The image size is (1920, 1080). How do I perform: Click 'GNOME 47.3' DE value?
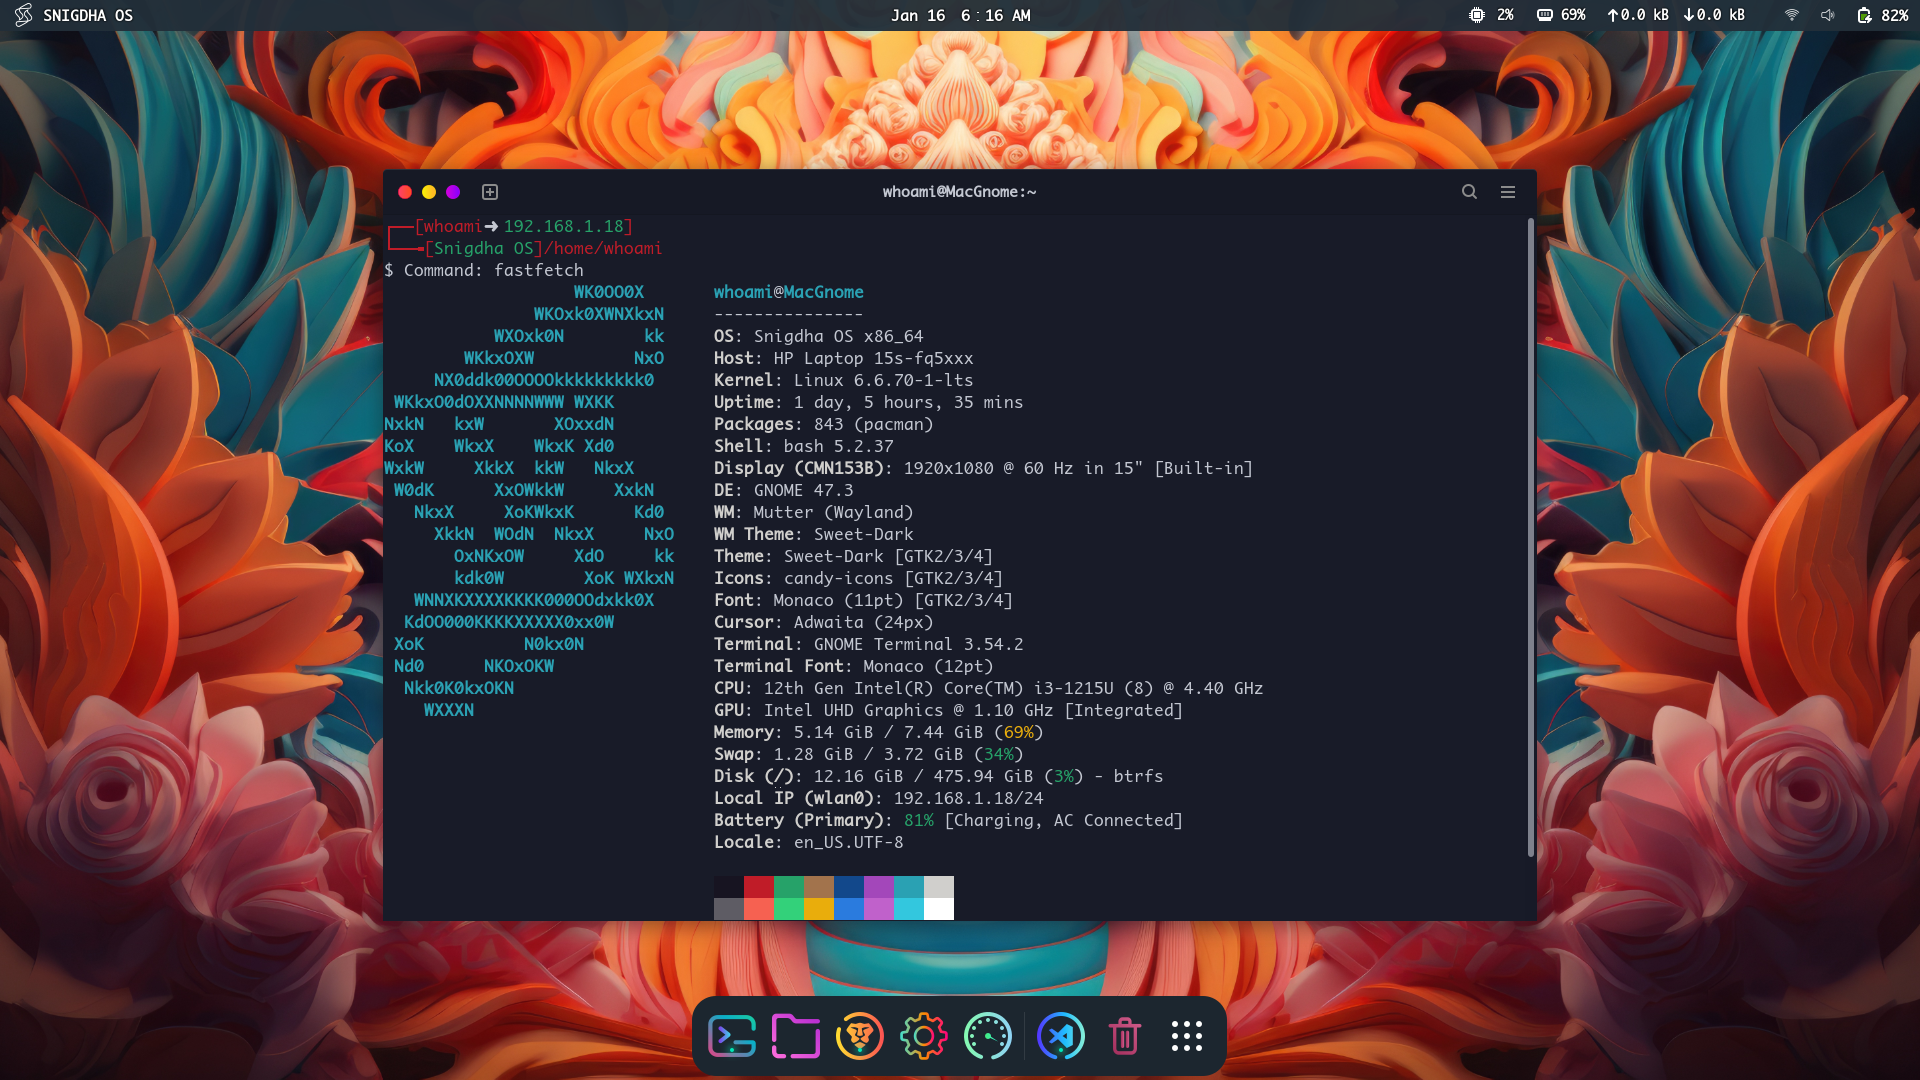[804, 490]
